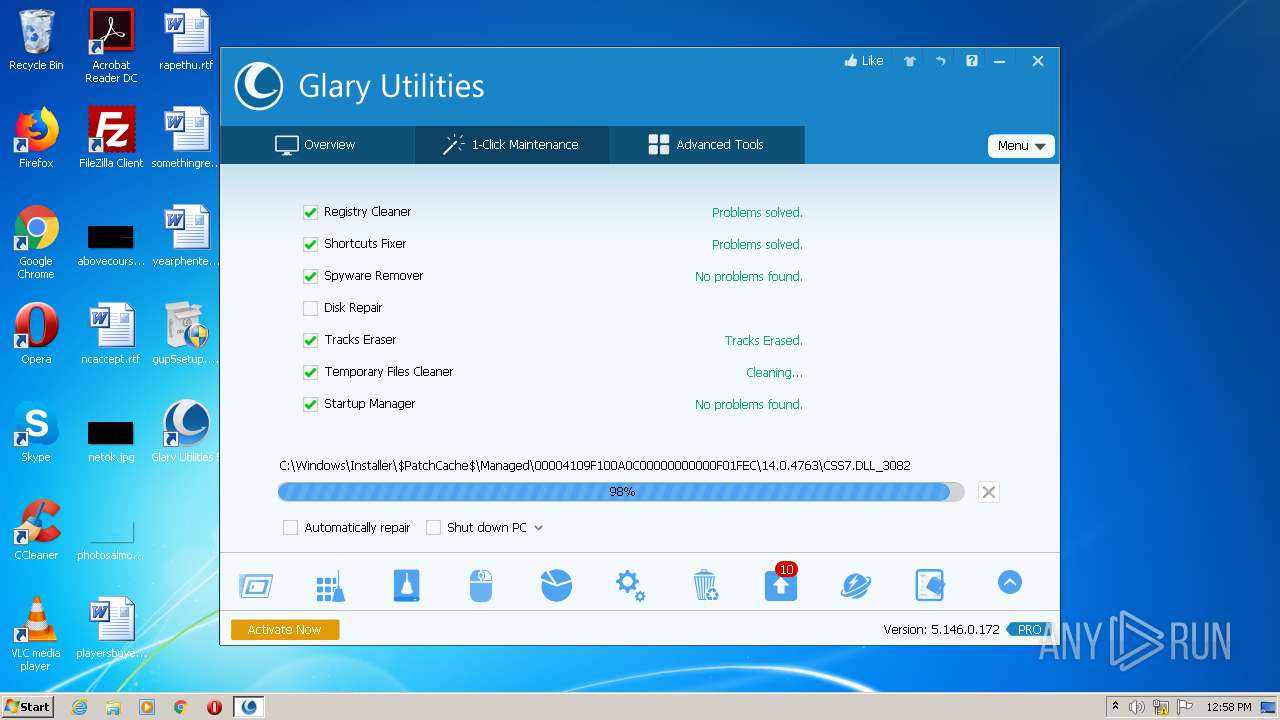Screen dimensions: 1280x720
Task: Open the Windows Start button
Action: tap(28, 706)
